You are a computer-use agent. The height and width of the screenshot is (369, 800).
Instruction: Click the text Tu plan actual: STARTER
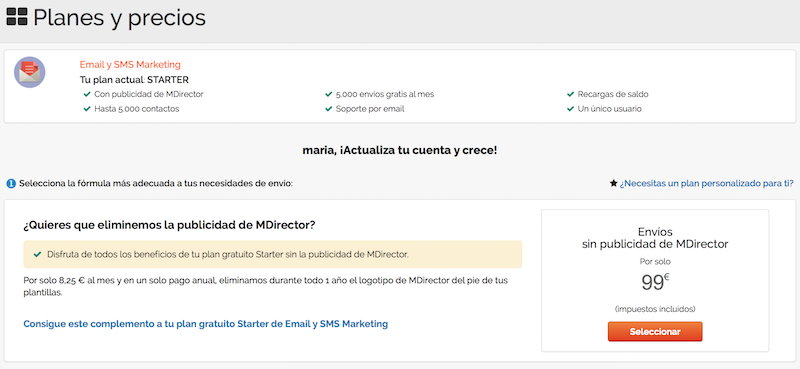click(x=134, y=80)
